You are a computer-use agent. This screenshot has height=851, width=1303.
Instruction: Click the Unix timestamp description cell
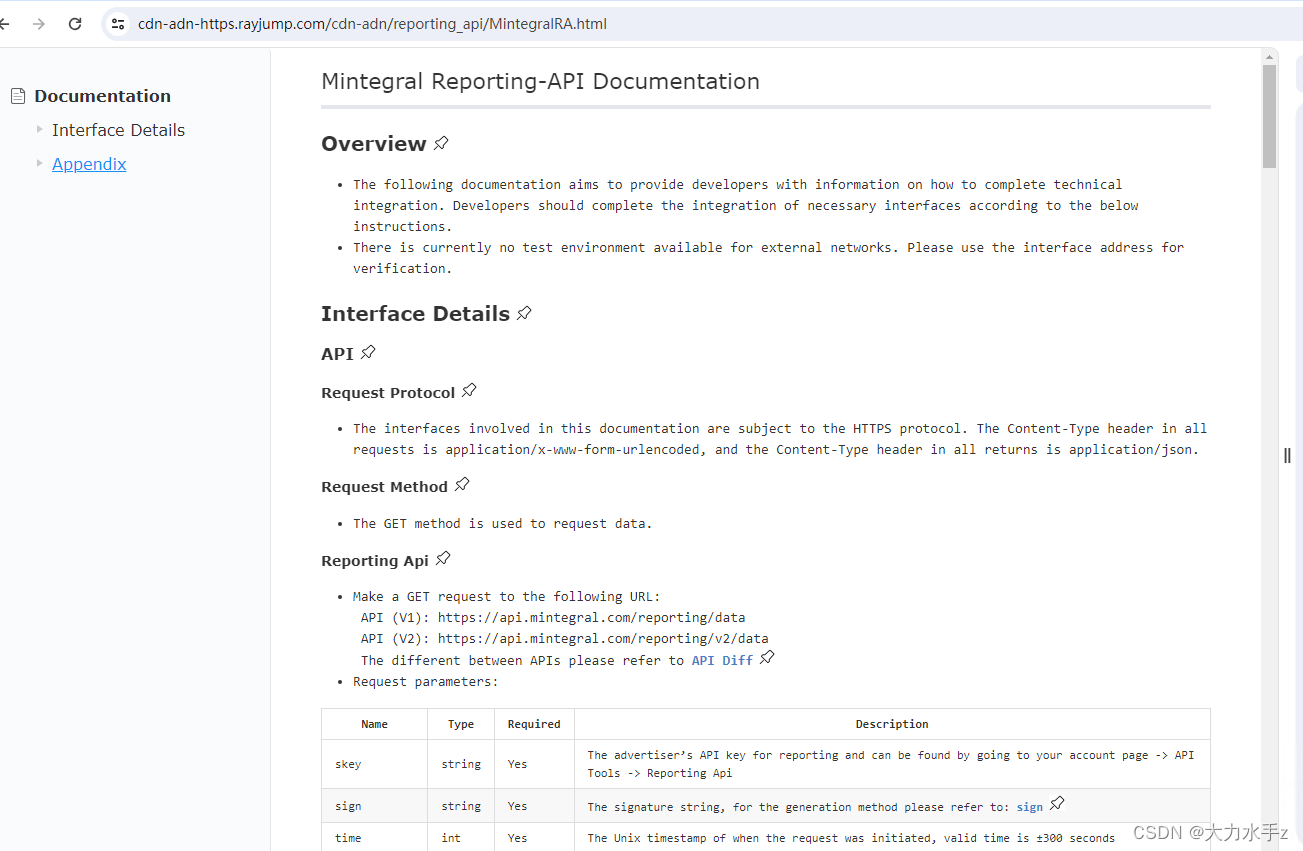(892, 837)
